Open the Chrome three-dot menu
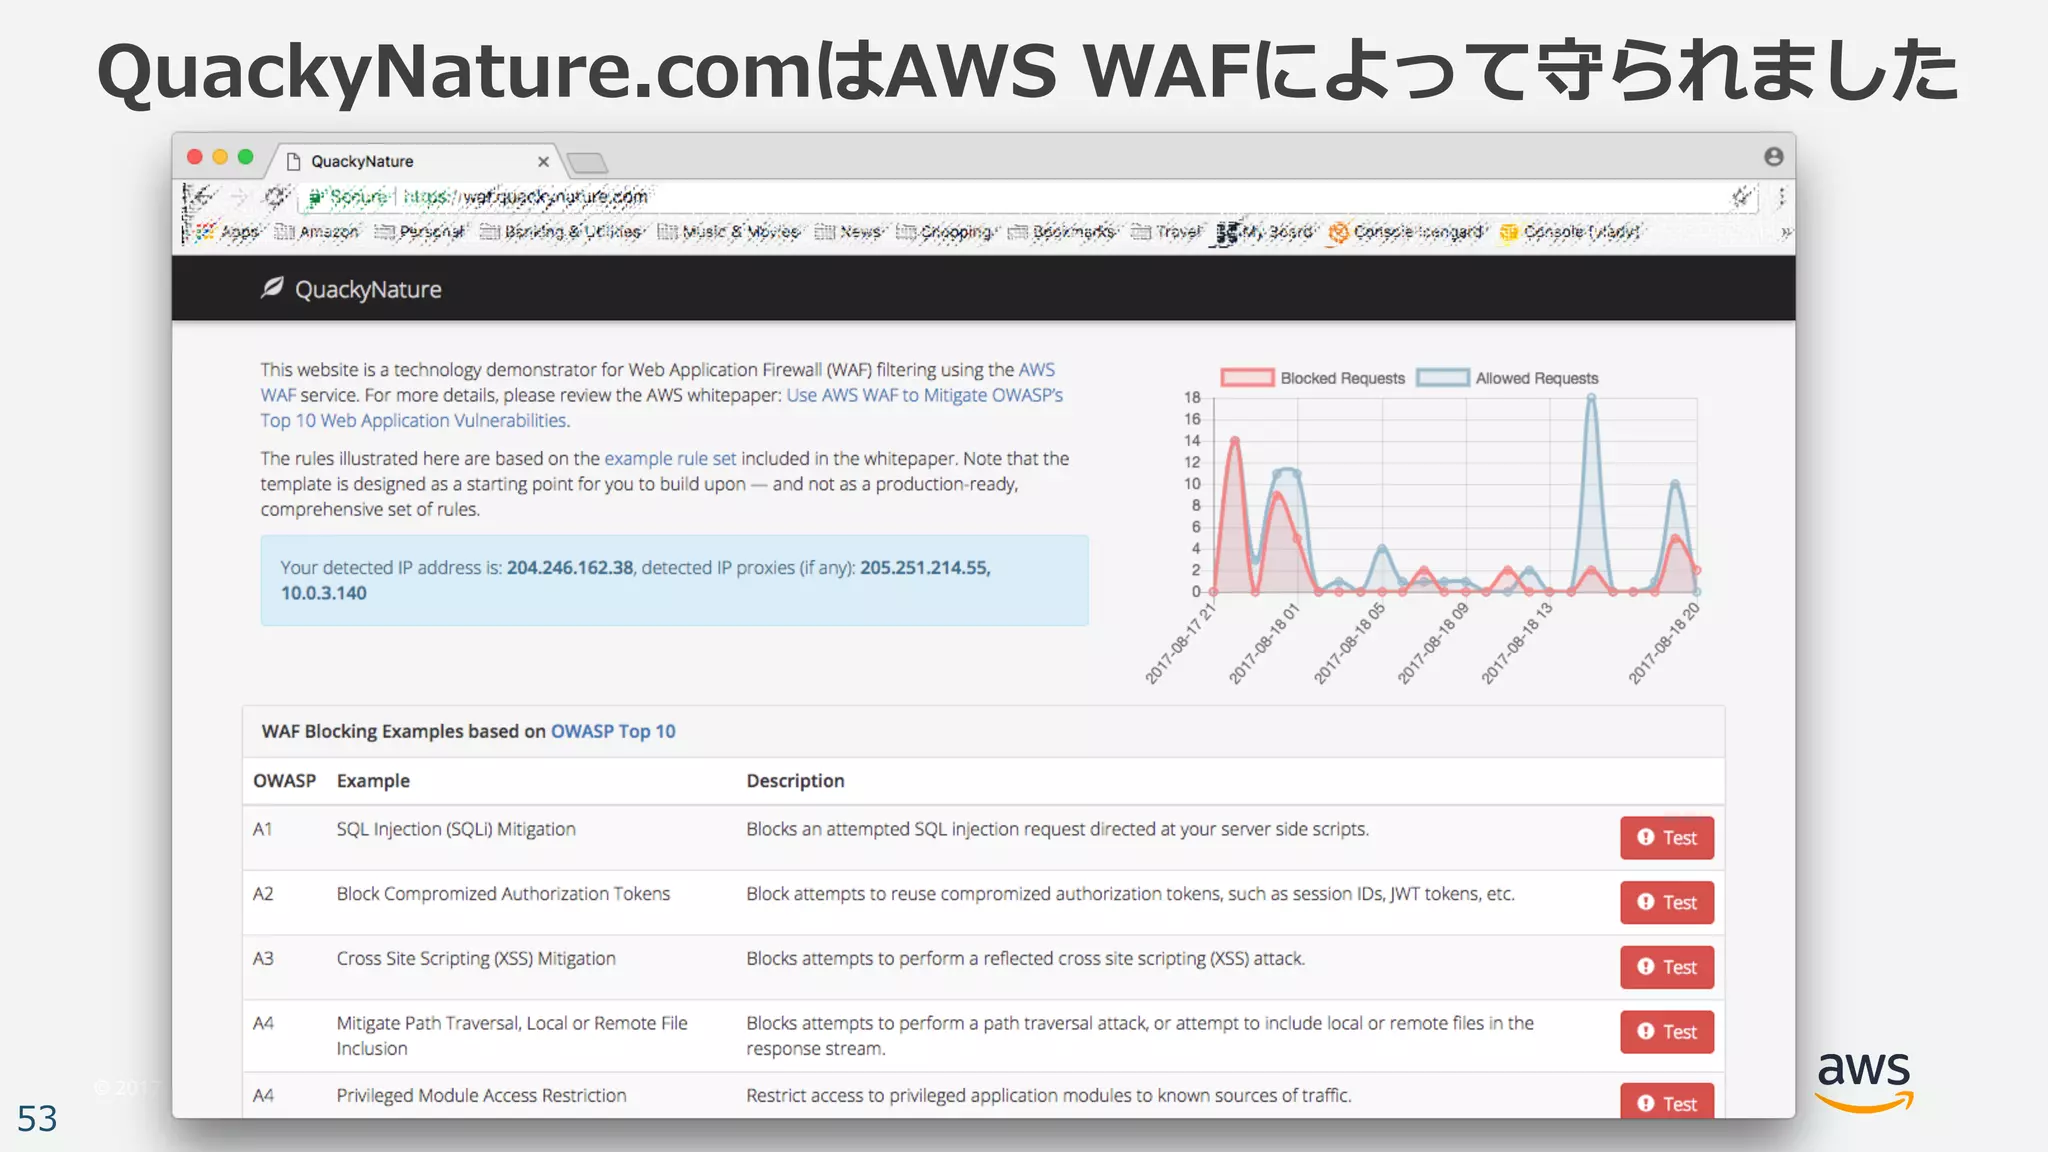Image resolution: width=2048 pixels, height=1152 pixels. pos(1781,197)
